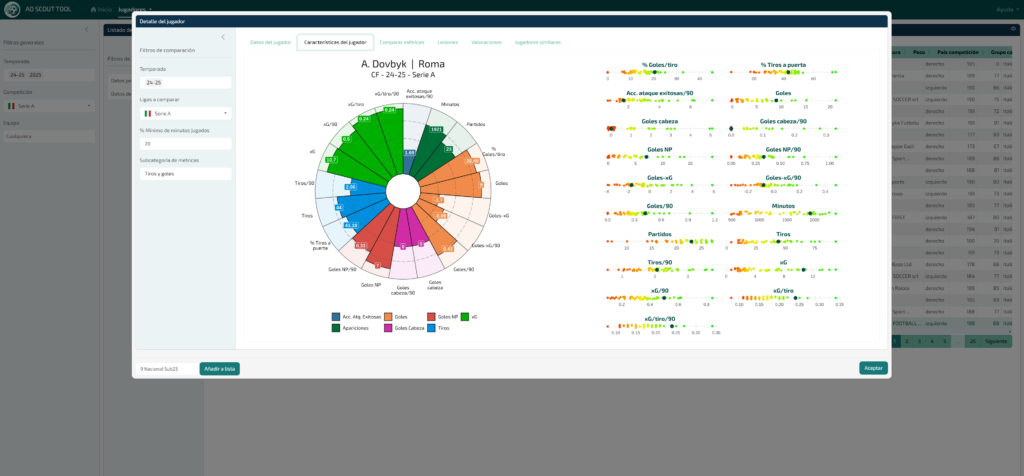Open the Comparar métricas tab
Viewport: 1024px width, 476px height.
(x=402, y=42)
